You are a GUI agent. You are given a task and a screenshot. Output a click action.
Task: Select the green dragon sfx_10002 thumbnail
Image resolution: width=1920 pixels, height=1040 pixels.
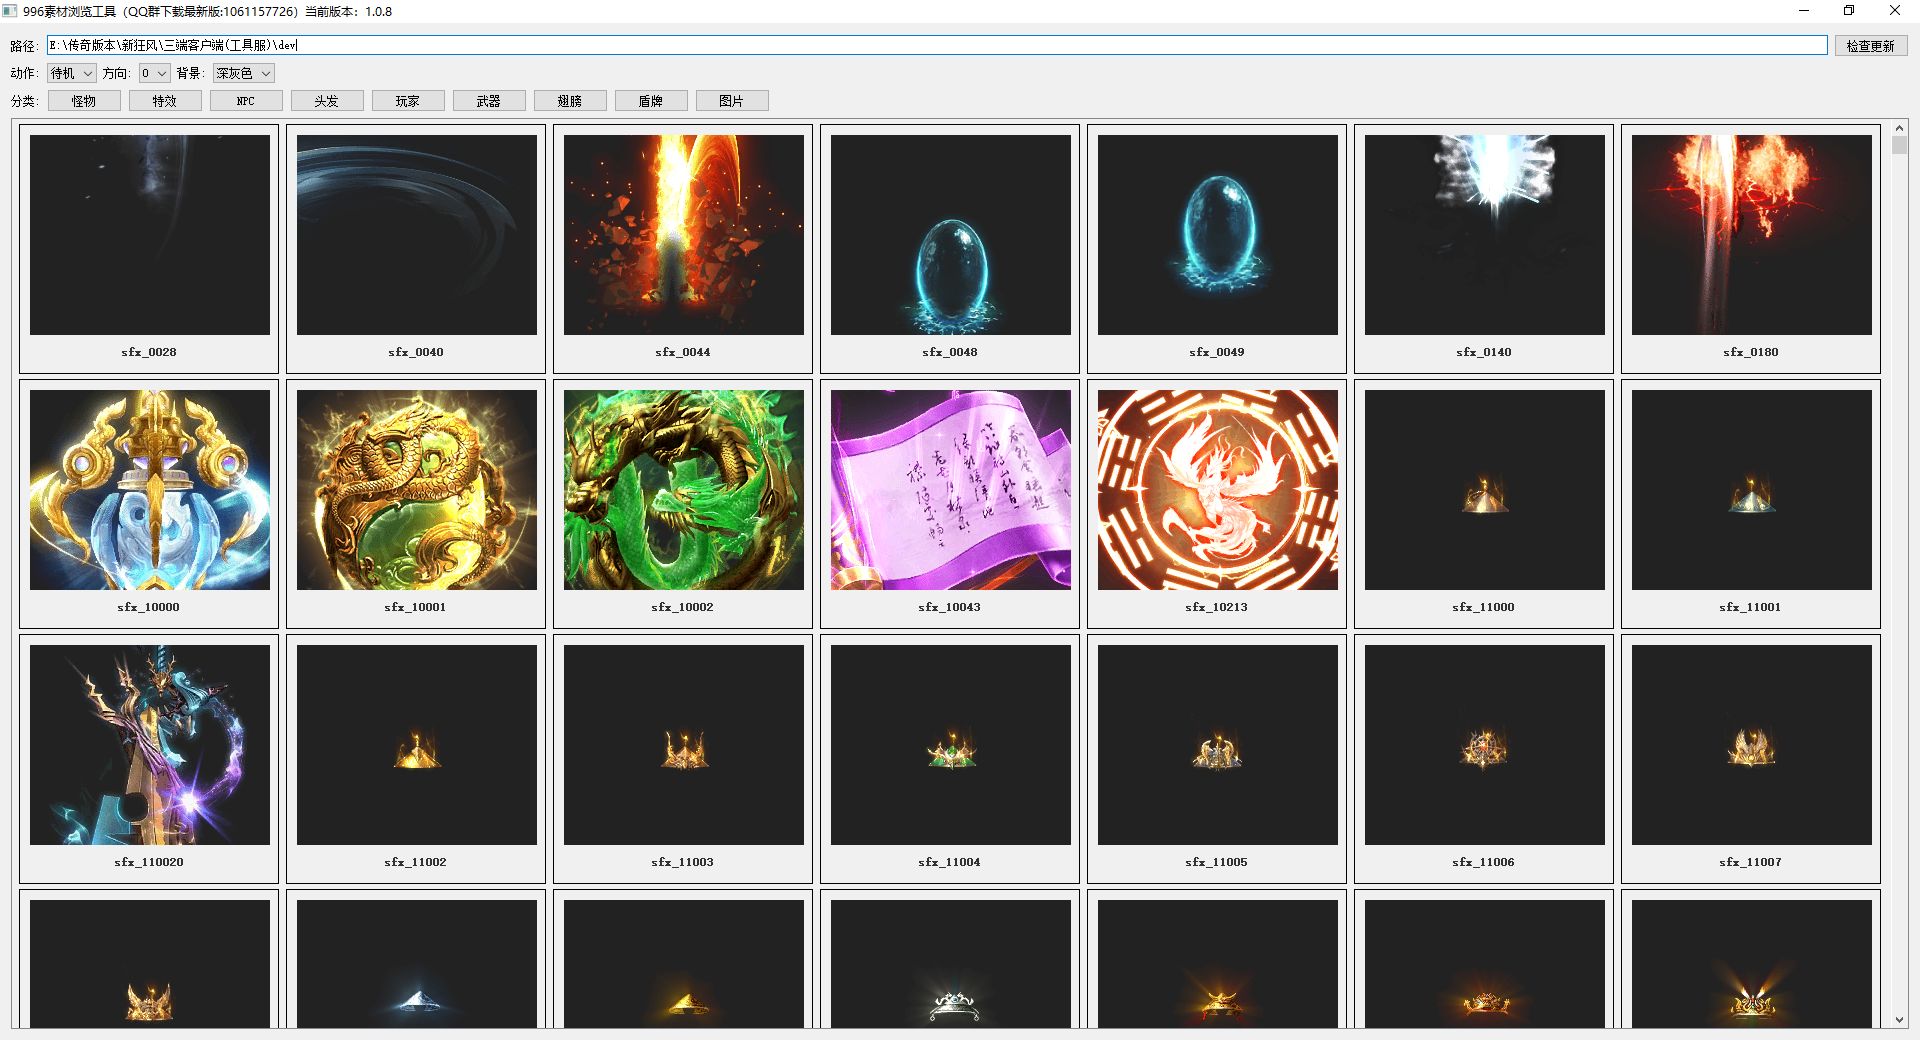[683, 490]
